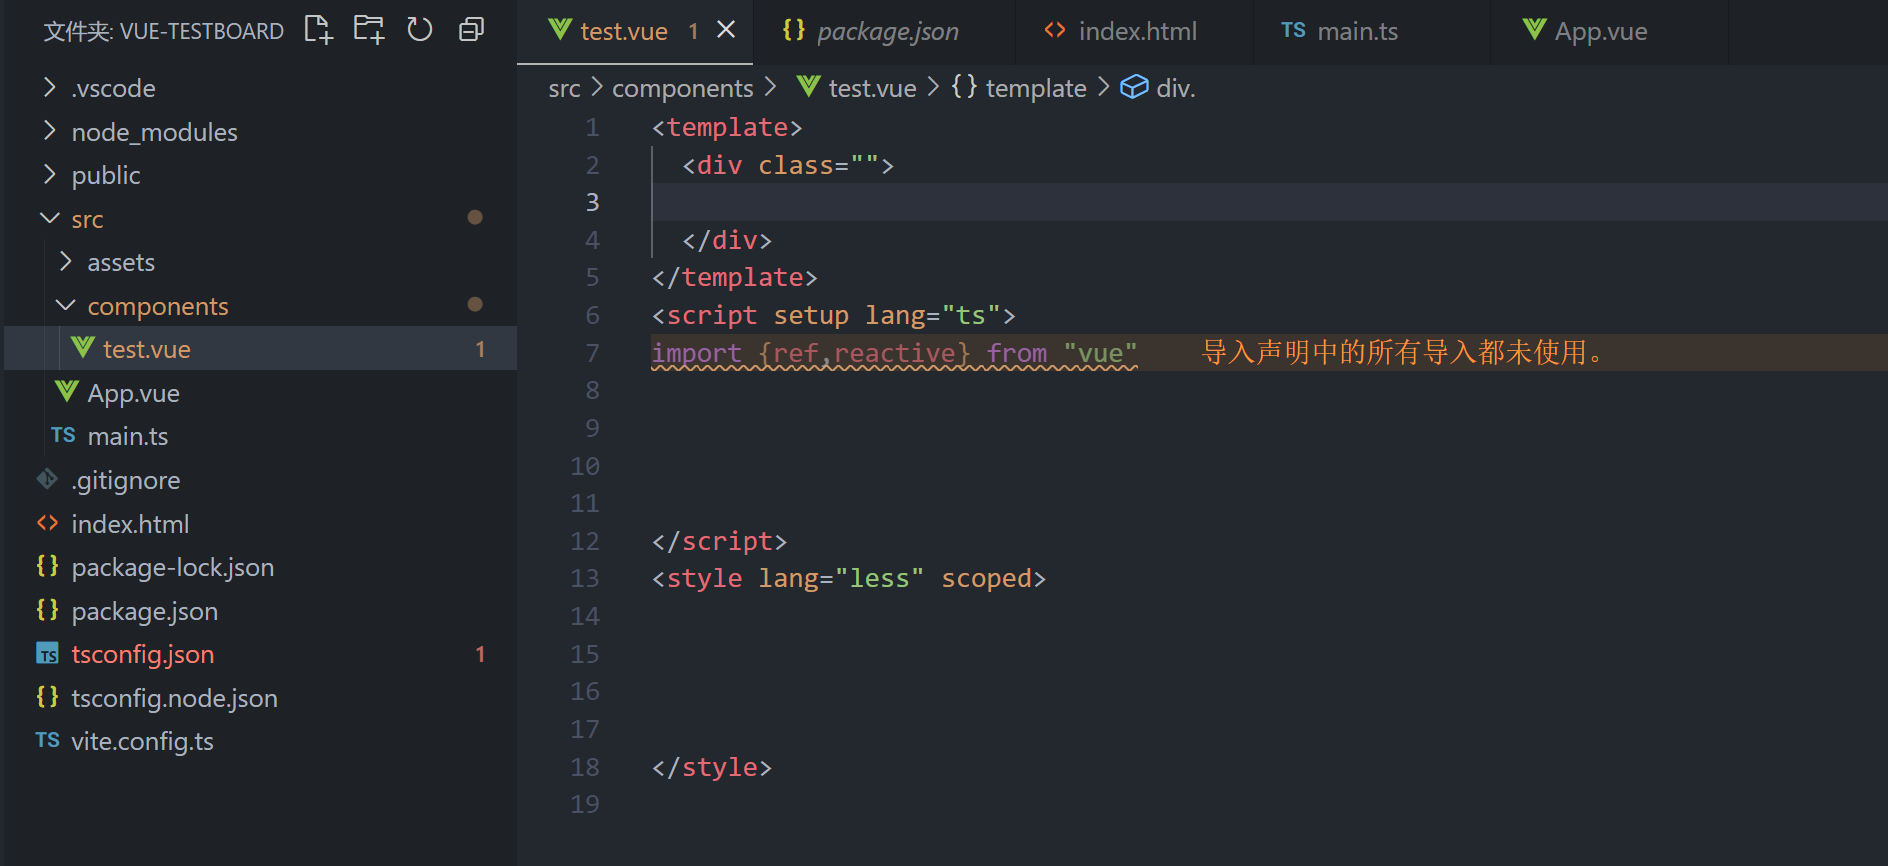The image size is (1888, 866).
Task: Click the TS icon beside tsconfig.json
Action: coord(47,654)
